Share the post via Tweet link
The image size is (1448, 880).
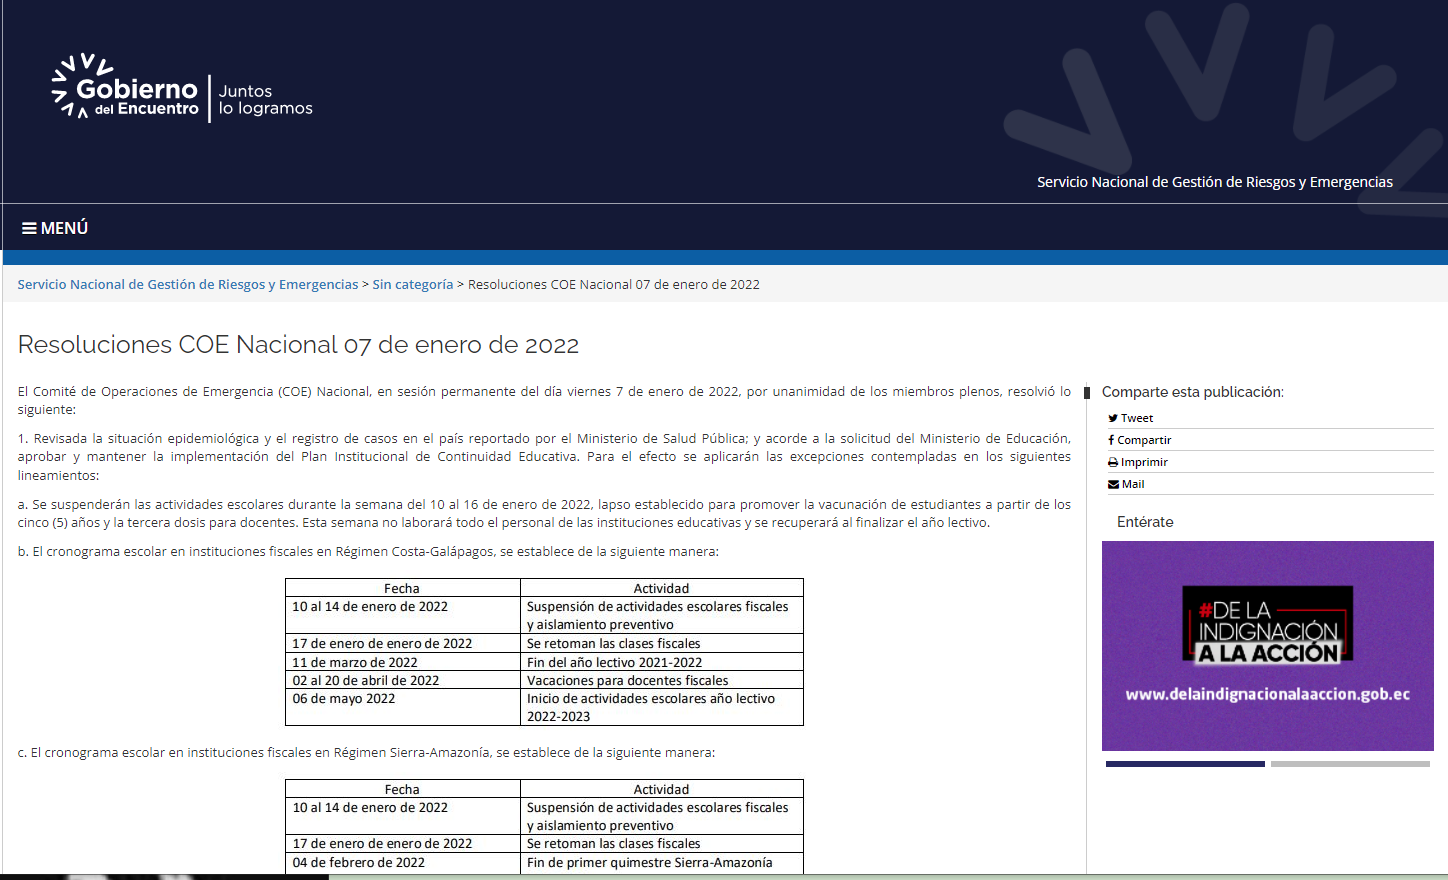pyautogui.click(x=1137, y=418)
